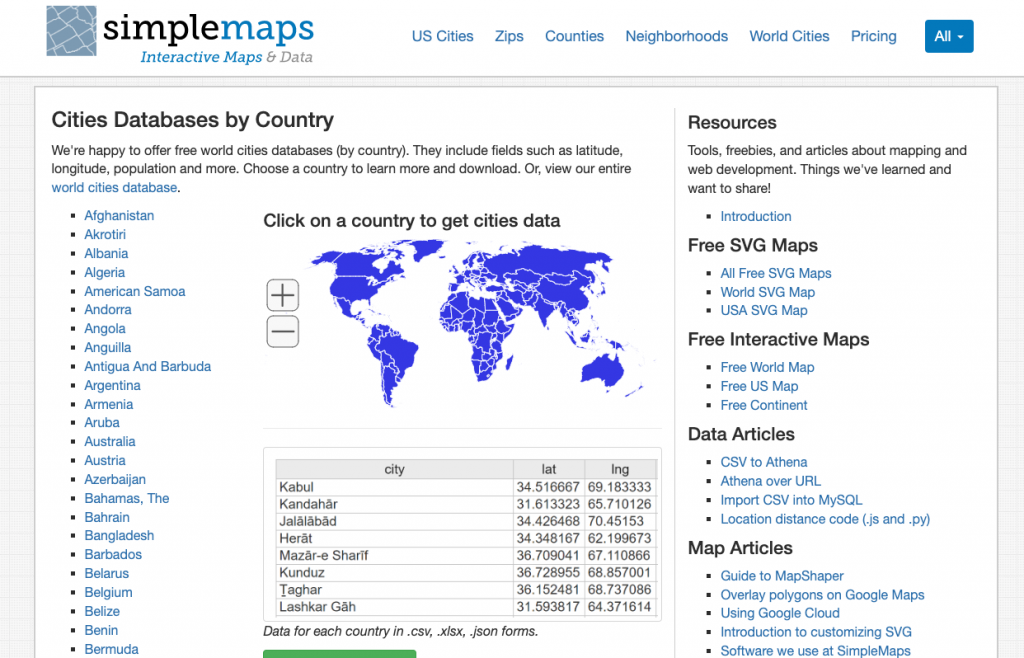Click the Kabul cell in the table
Screen dimensions: 1024x658
pyautogui.click(x=394, y=487)
